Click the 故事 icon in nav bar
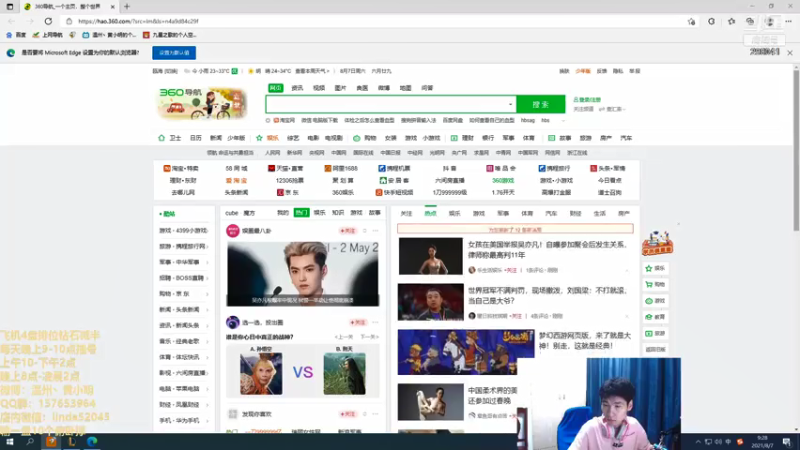The height and width of the screenshot is (450, 800). click(x=551, y=138)
